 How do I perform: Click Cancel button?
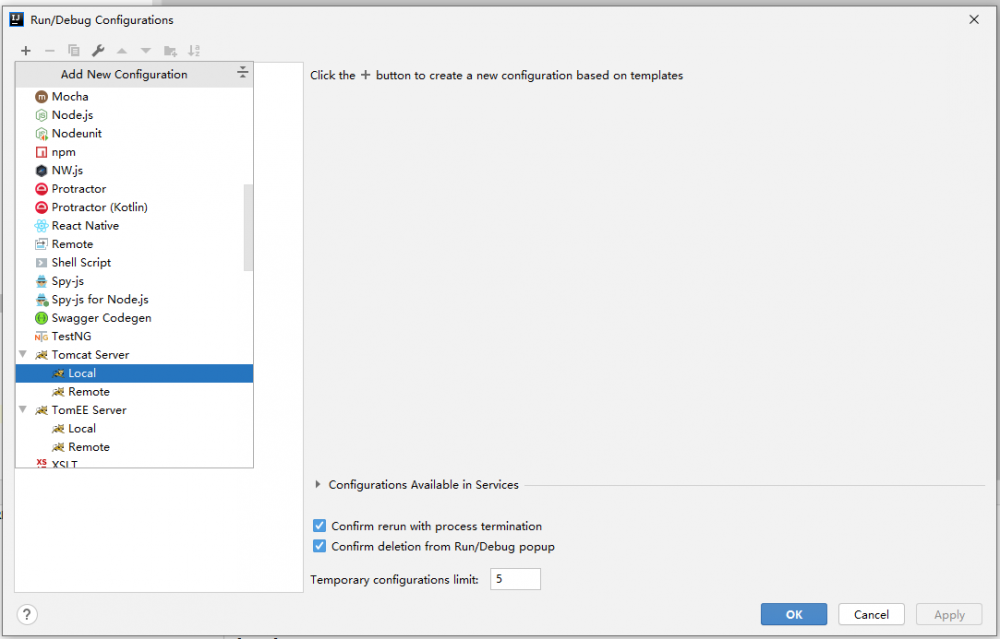(x=871, y=615)
